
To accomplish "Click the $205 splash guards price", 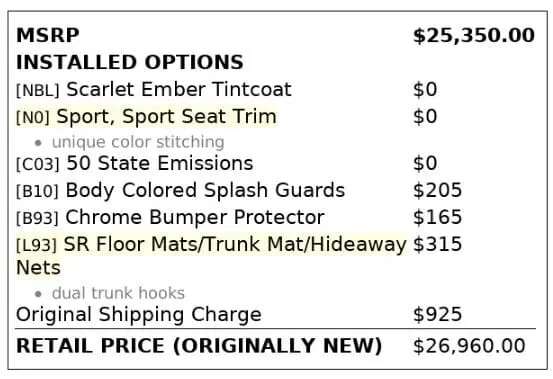I will point(437,190).
